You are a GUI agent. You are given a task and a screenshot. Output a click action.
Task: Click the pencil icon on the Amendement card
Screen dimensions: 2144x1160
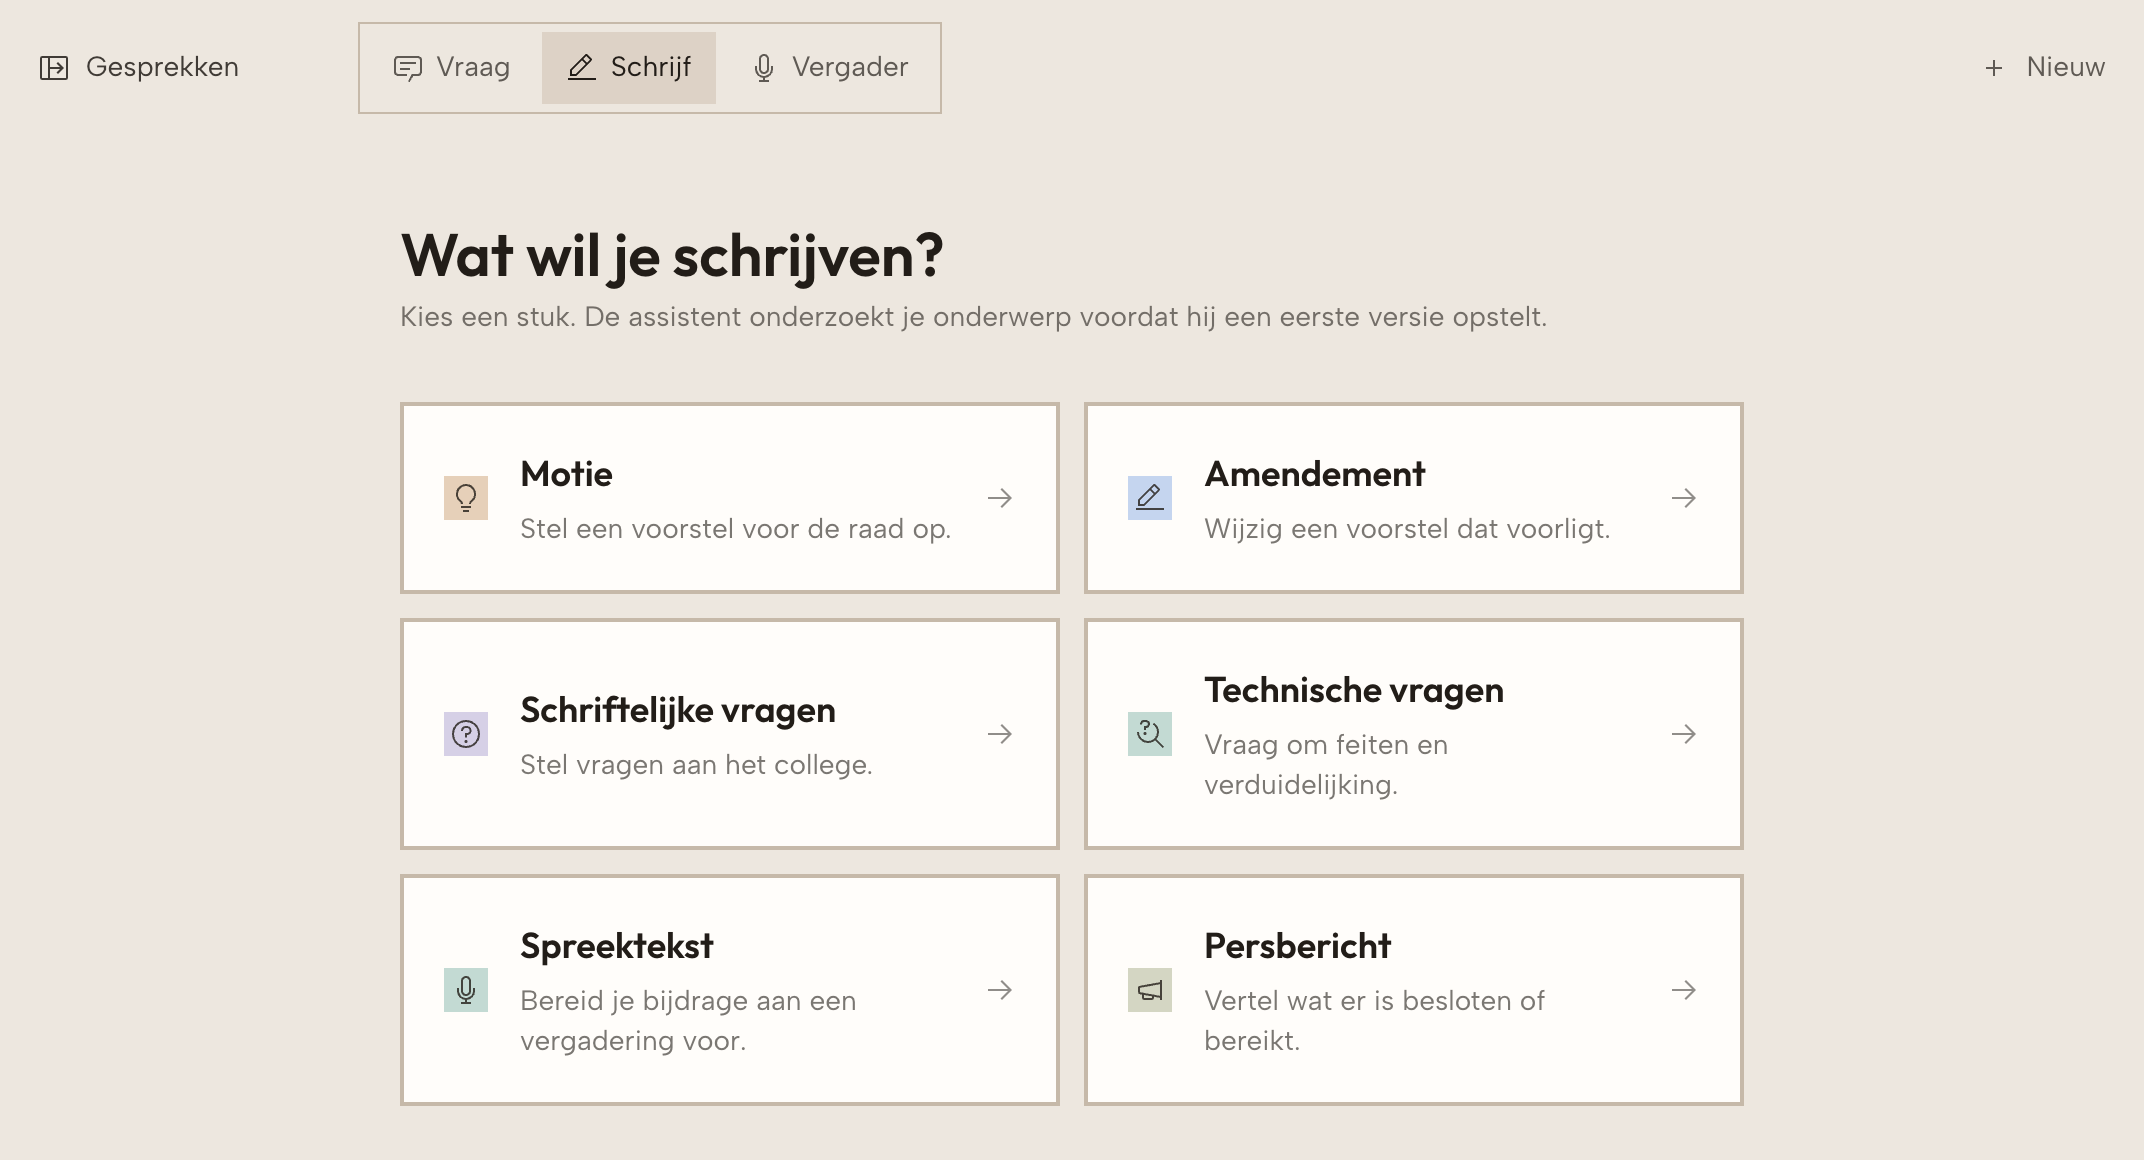[x=1150, y=498]
